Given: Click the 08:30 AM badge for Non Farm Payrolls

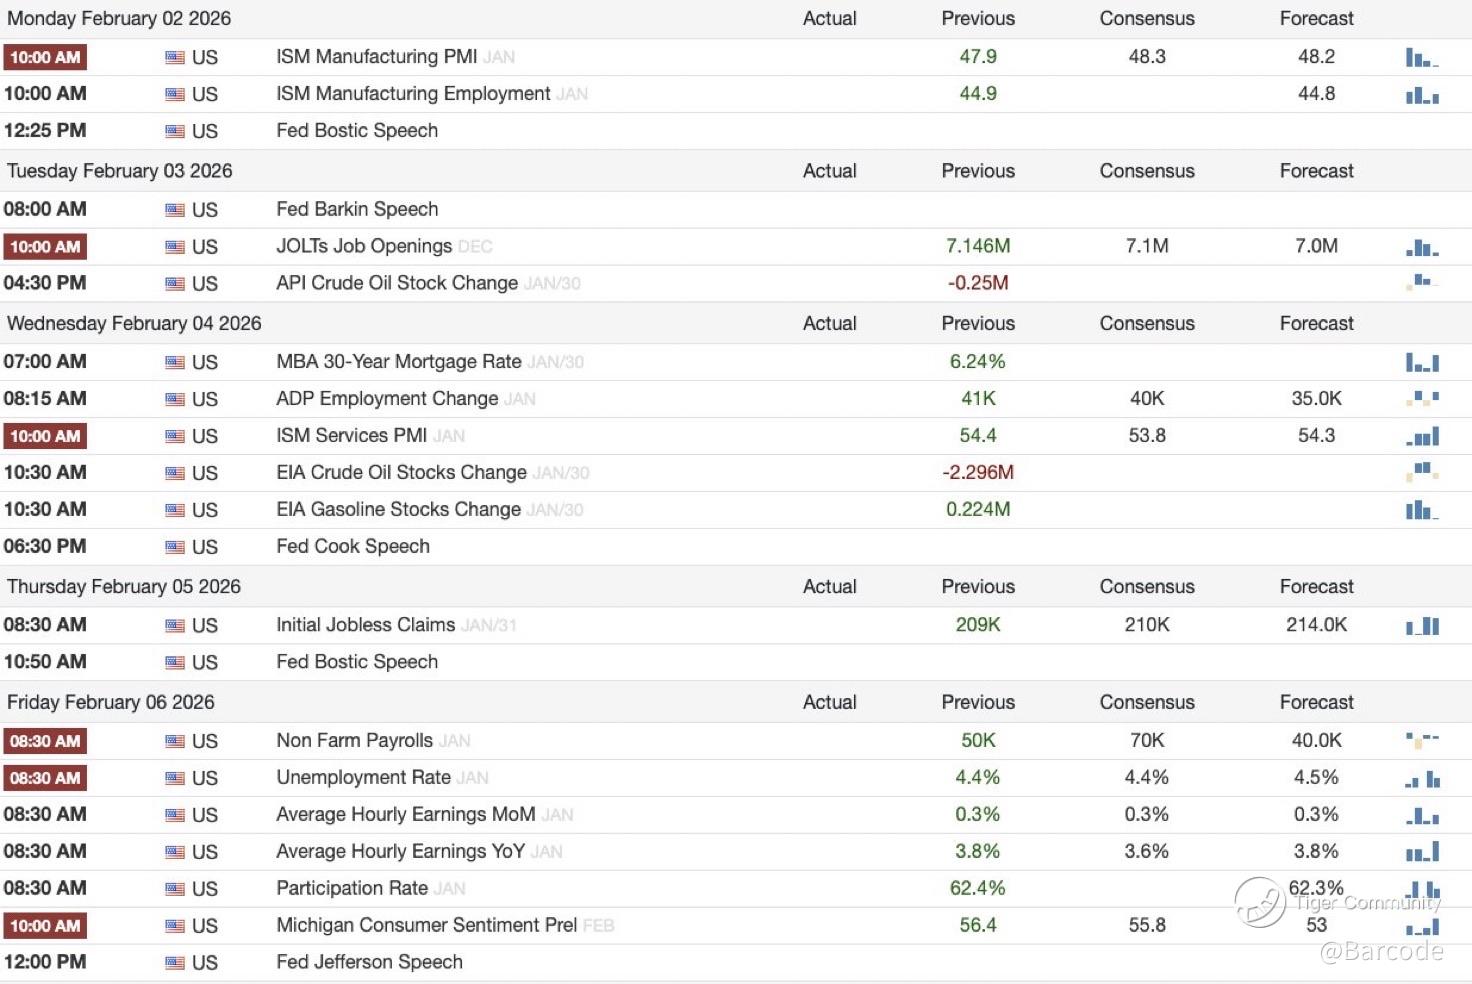Looking at the screenshot, I should click(x=45, y=741).
